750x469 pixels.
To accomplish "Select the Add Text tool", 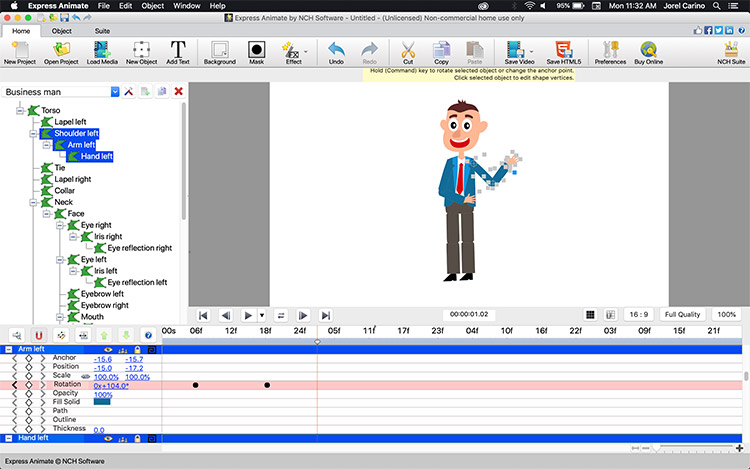I will click(x=178, y=51).
